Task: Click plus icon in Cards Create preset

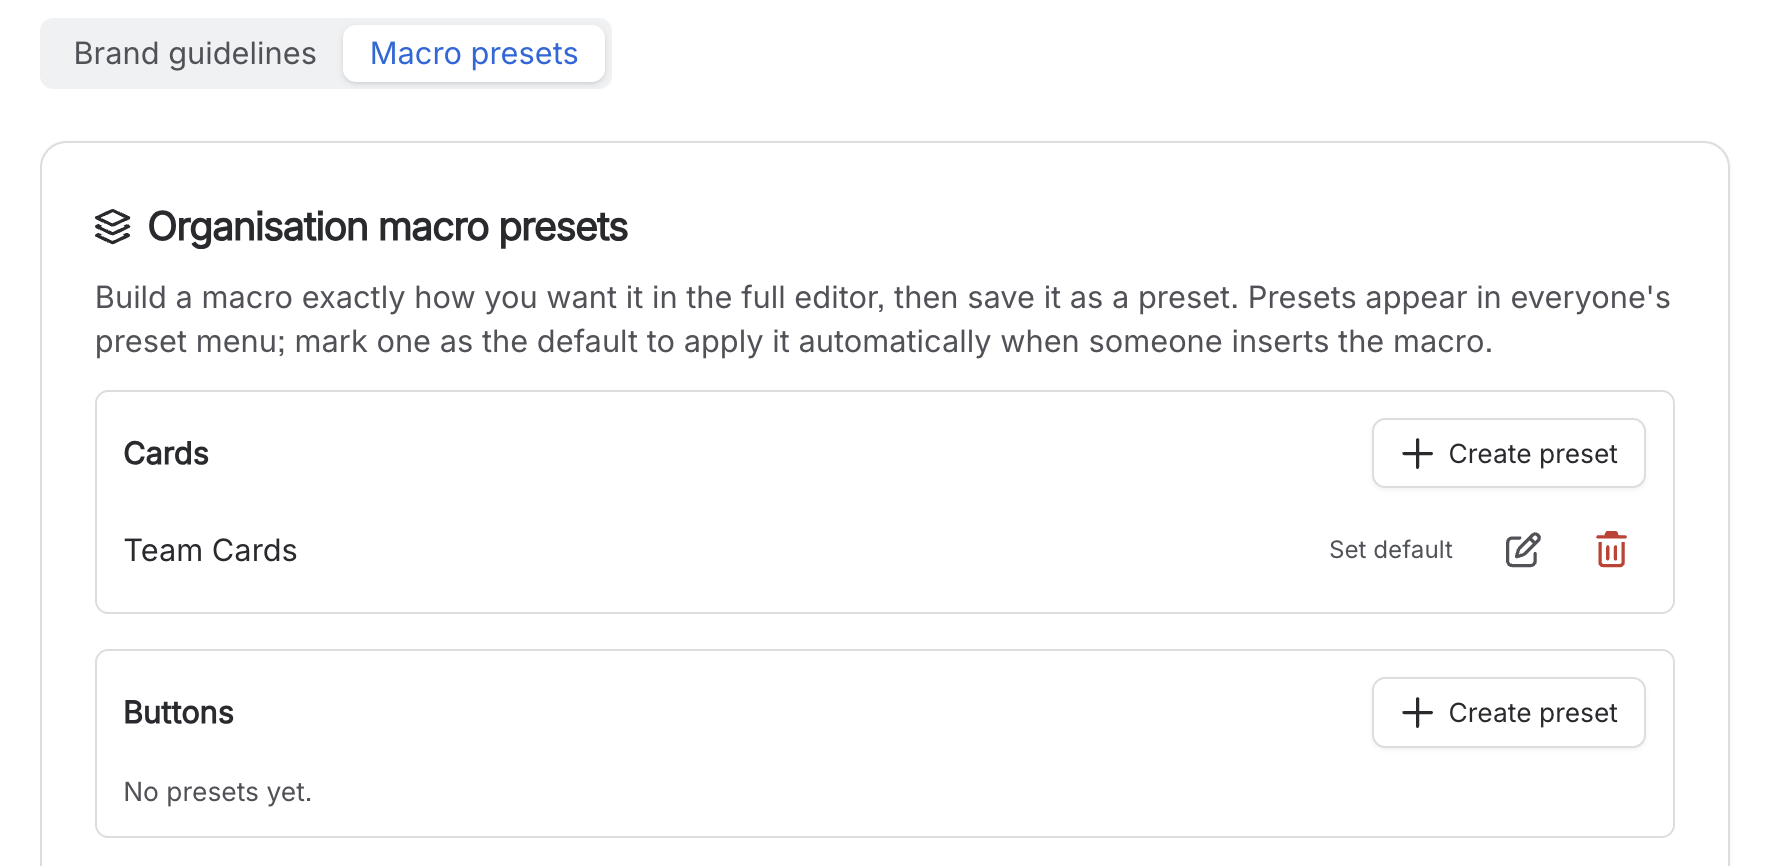Action: [1417, 454]
